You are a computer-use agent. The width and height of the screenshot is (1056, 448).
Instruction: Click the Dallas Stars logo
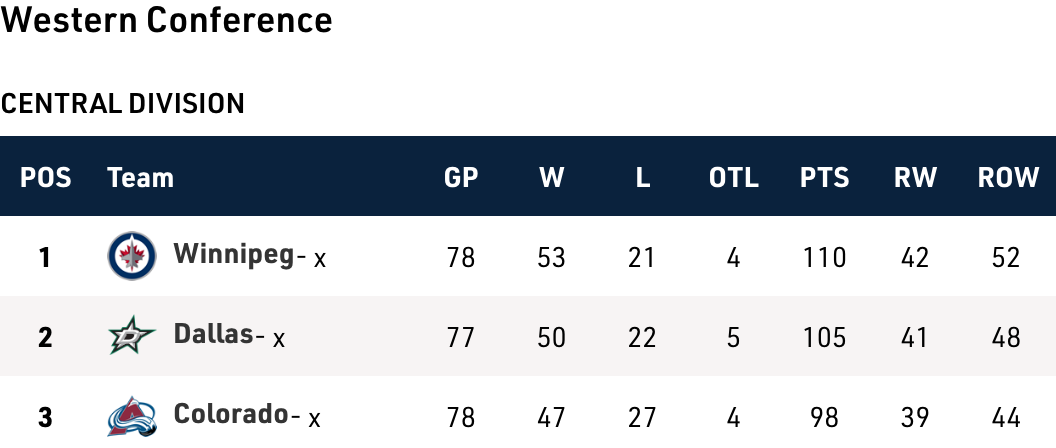pos(132,336)
